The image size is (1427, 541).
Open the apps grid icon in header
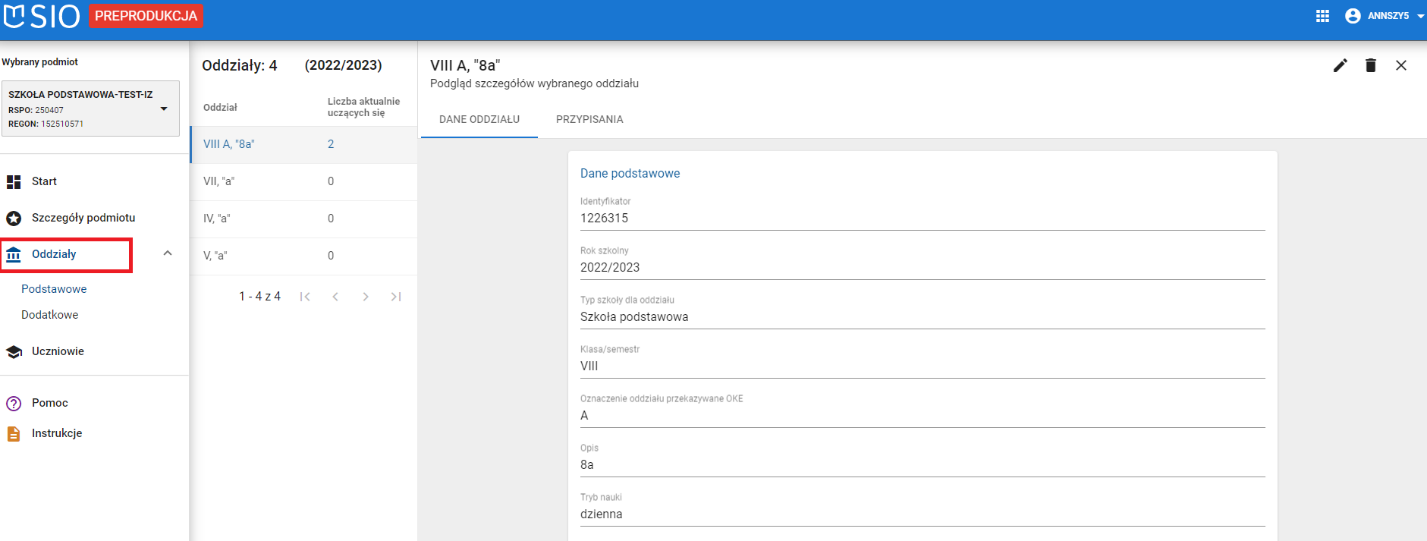pos(1322,16)
